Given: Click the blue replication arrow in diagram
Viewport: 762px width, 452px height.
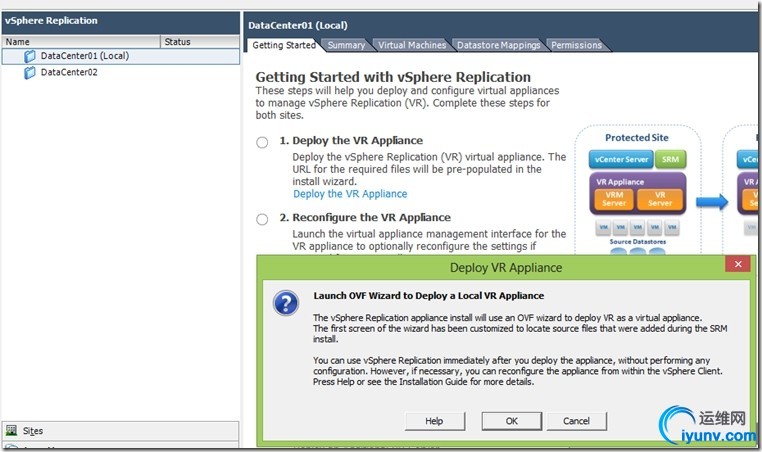Looking at the screenshot, I should point(712,201).
